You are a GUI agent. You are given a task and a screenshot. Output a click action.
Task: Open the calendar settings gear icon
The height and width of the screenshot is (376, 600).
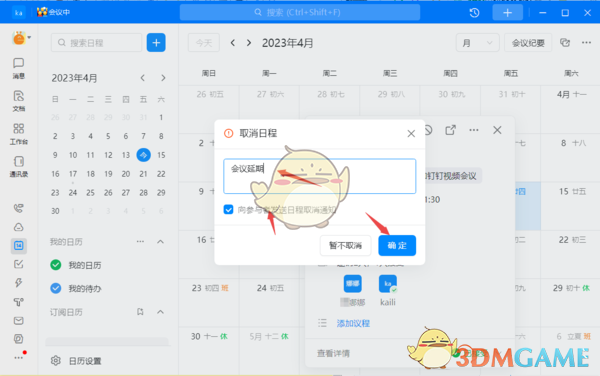click(x=56, y=361)
